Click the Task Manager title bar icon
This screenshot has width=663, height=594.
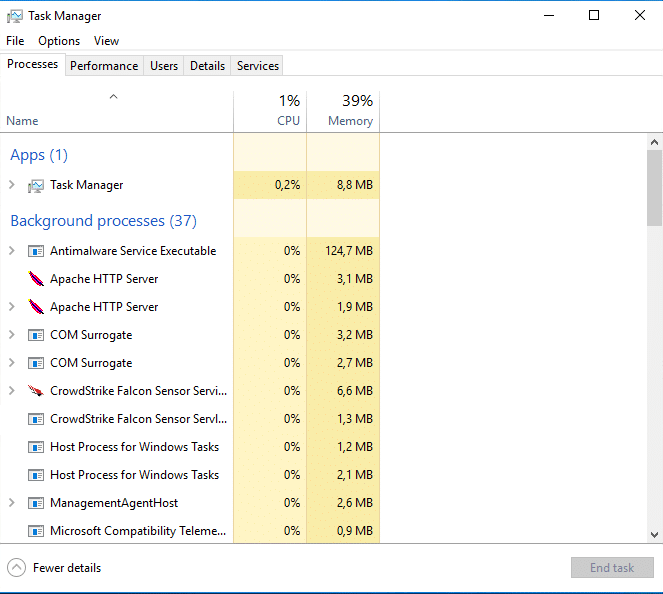pos(14,16)
